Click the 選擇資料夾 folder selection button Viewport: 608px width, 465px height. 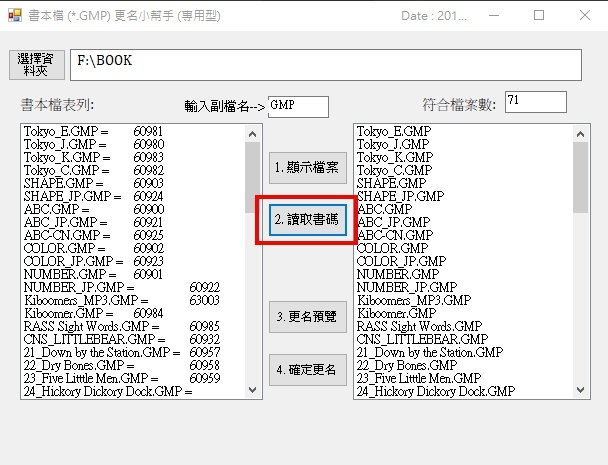pos(37,65)
